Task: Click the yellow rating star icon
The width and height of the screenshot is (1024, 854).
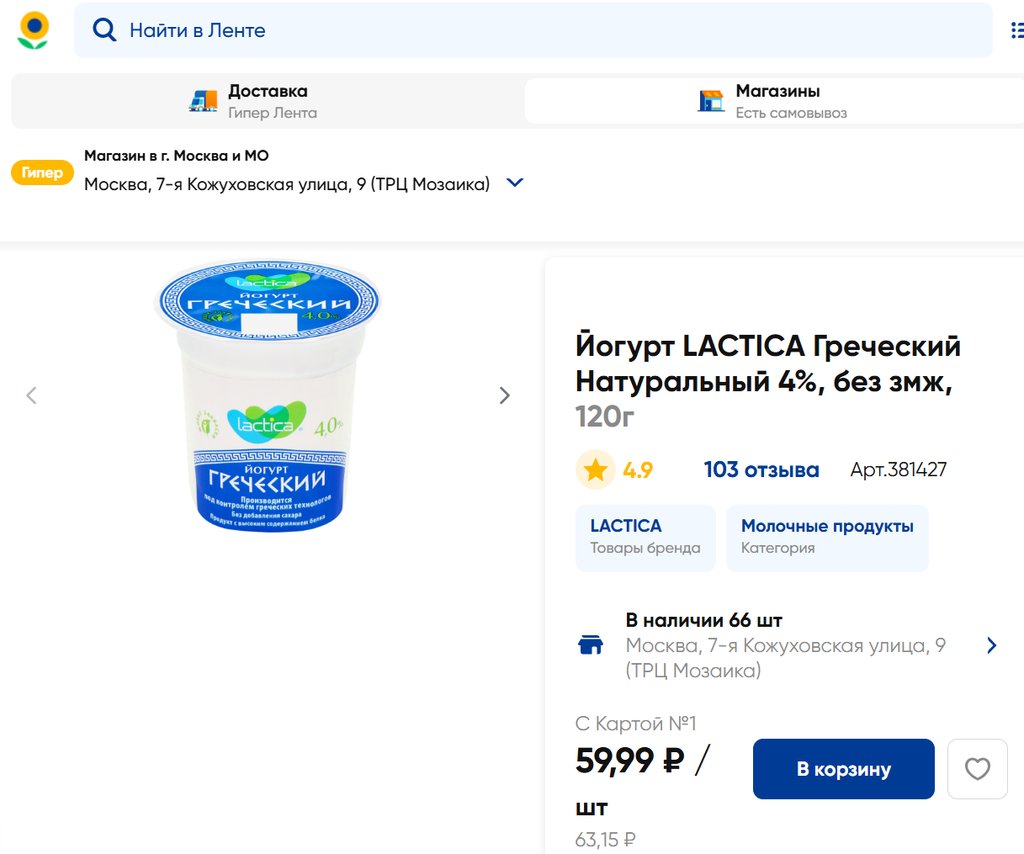Action: [x=596, y=470]
